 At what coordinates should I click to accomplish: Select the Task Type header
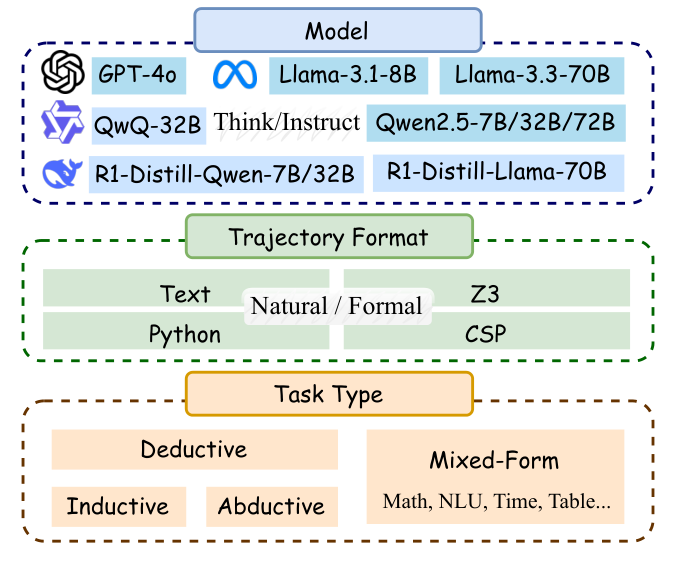328,393
